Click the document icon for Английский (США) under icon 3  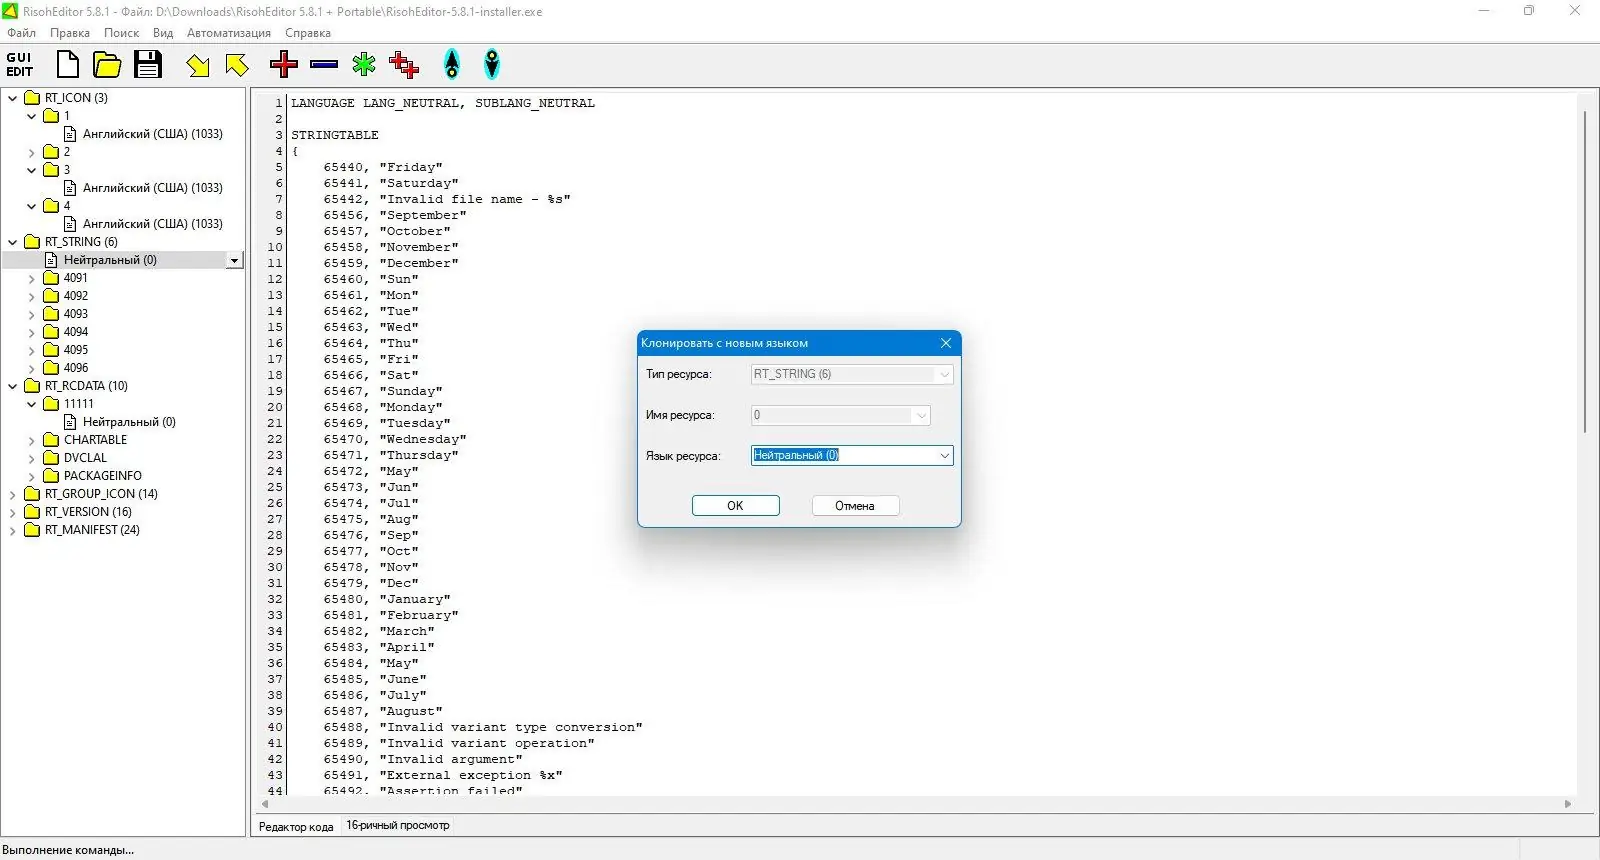pos(70,188)
